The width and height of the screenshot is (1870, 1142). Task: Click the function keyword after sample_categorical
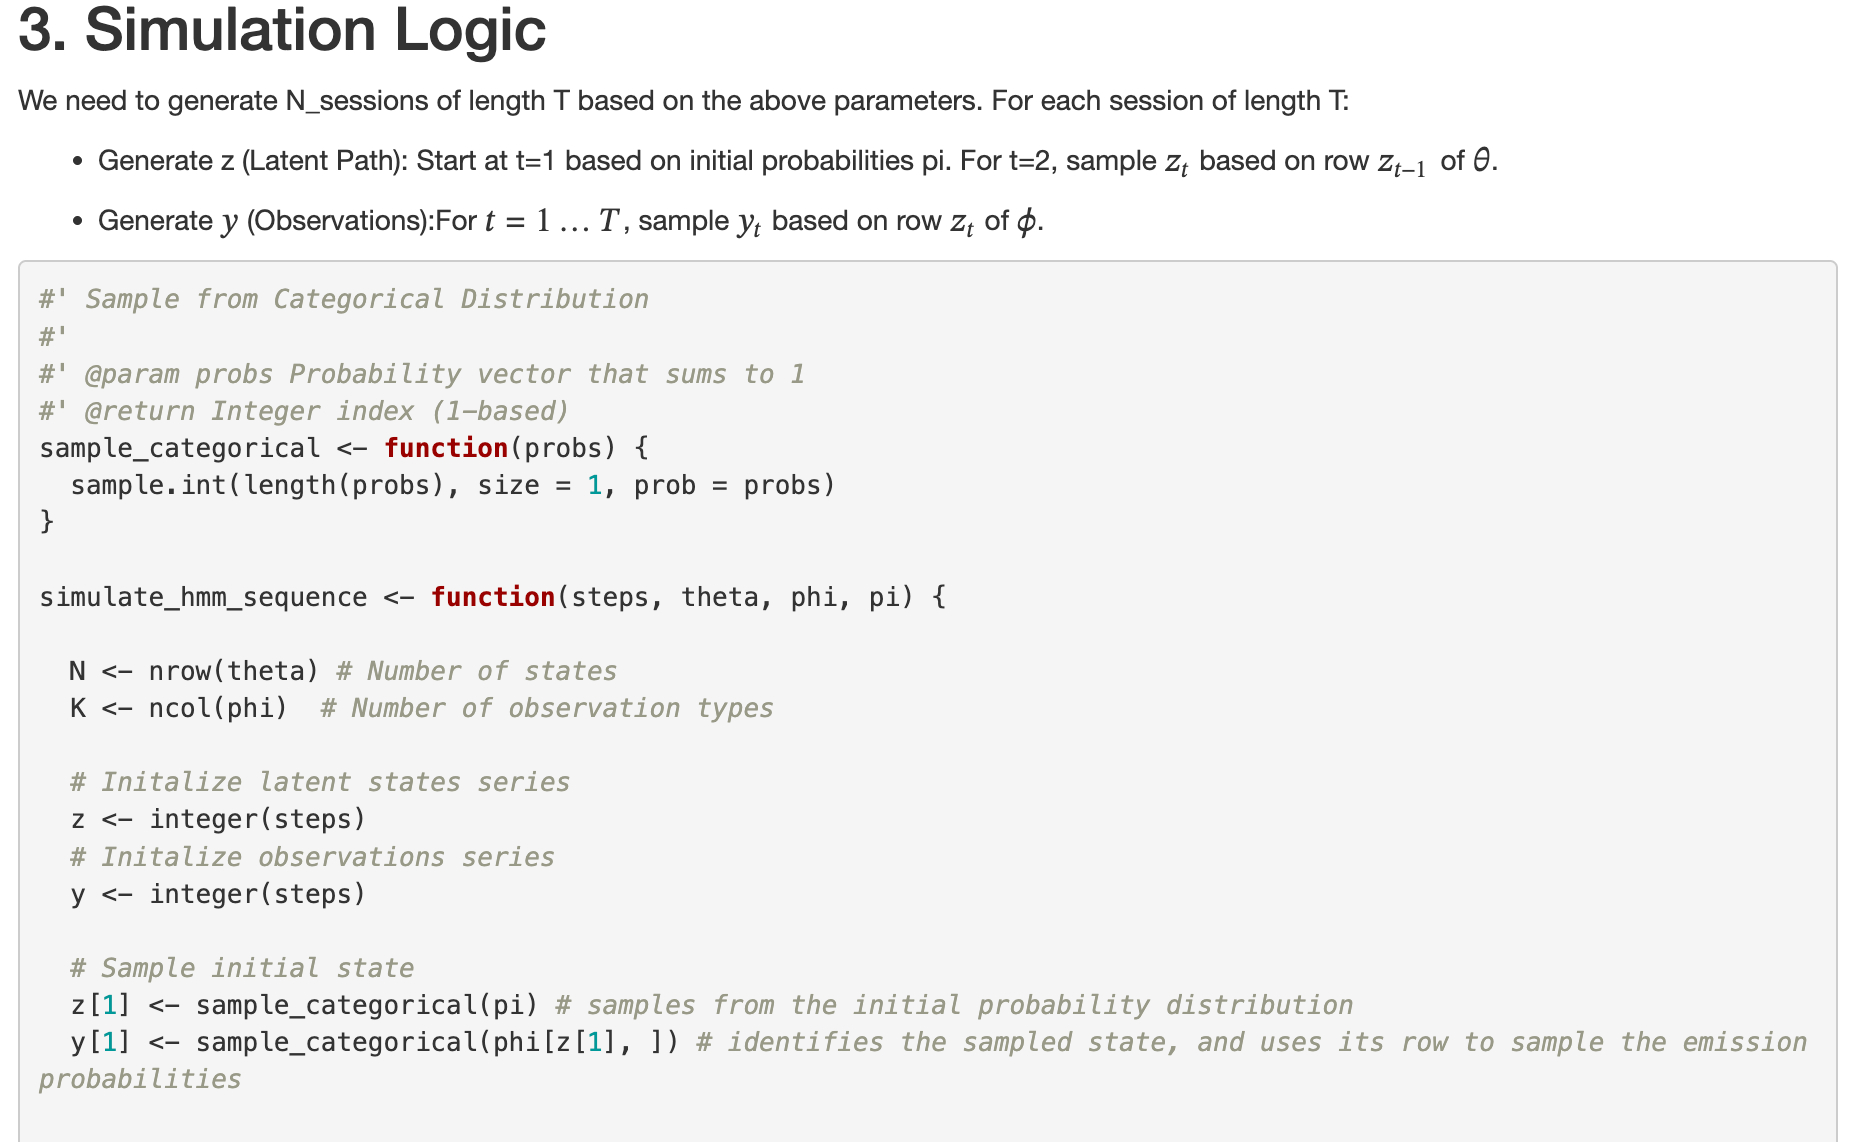(x=446, y=448)
